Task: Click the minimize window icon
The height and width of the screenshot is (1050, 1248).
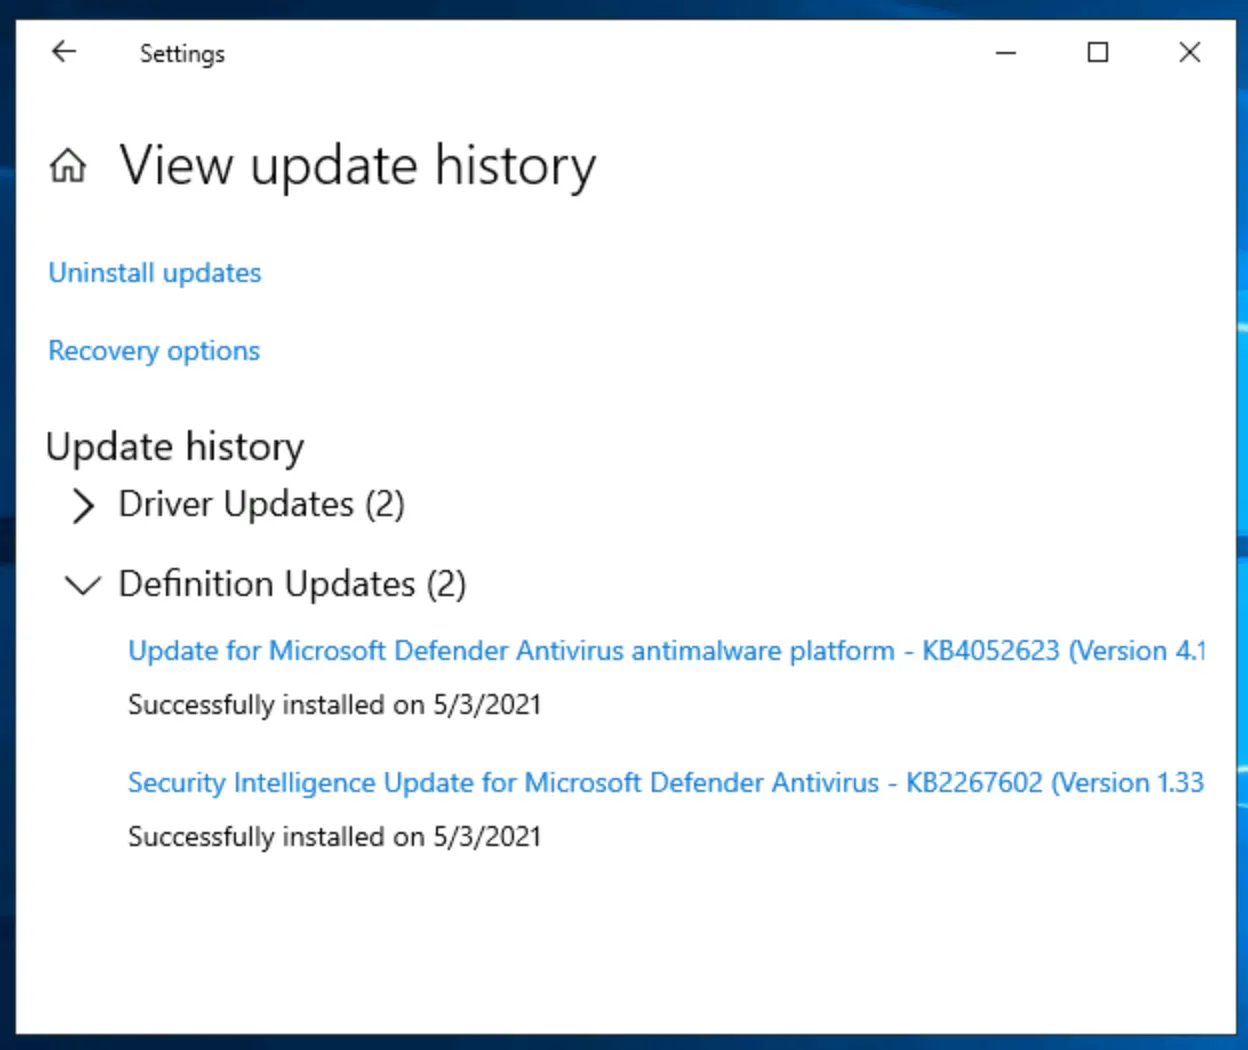Action: (x=1006, y=52)
